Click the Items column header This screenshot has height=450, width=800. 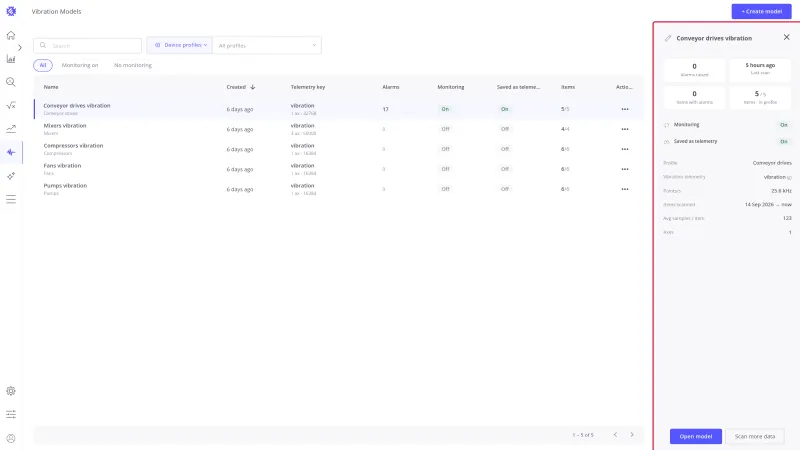(568, 87)
